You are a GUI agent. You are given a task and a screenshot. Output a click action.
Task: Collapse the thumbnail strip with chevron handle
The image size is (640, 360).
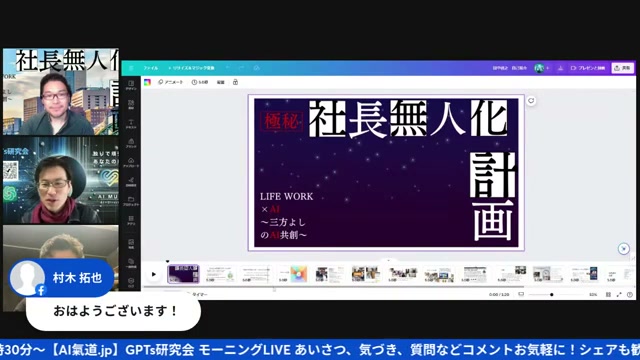[388, 260]
